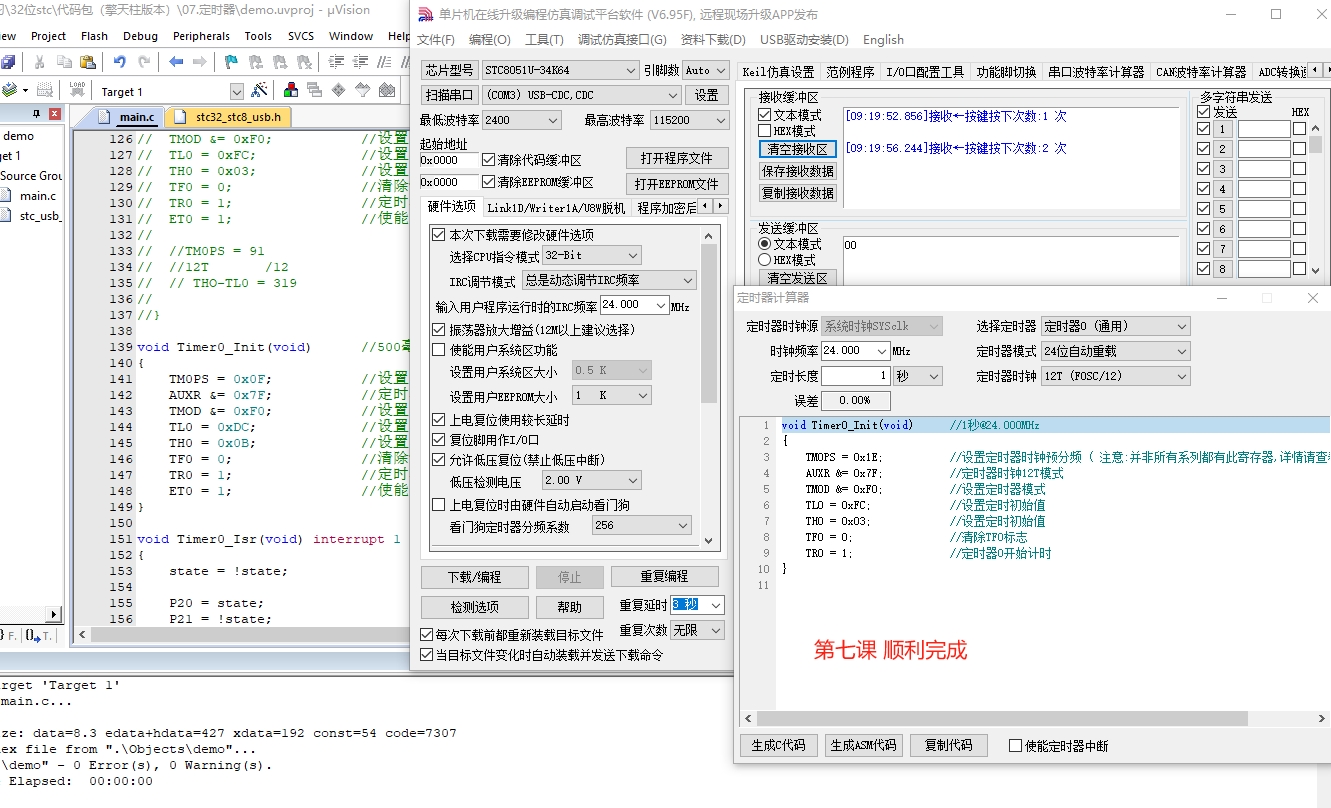Open the Peripherals menu in µVision

coord(201,36)
